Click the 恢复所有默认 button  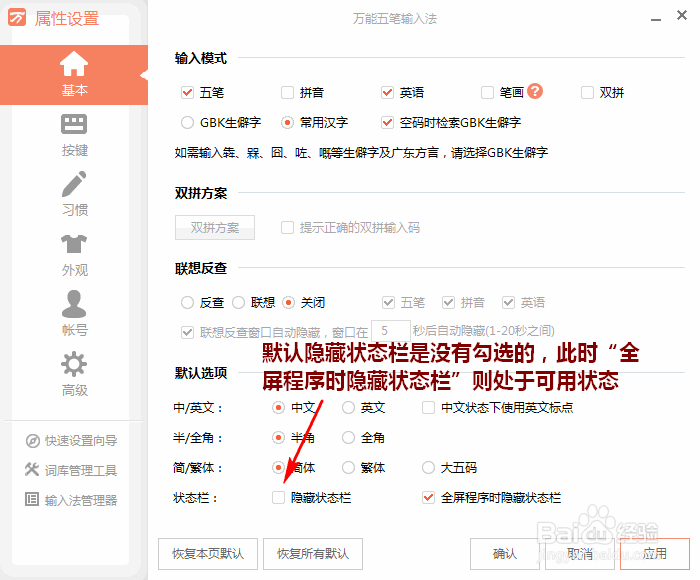(x=313, y=554)
